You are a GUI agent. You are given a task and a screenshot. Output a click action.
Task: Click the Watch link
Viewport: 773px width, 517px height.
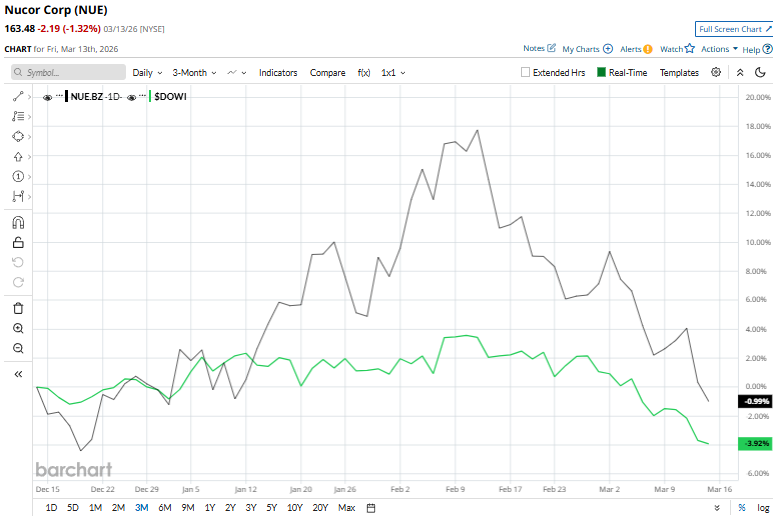[x=671, y=49]
